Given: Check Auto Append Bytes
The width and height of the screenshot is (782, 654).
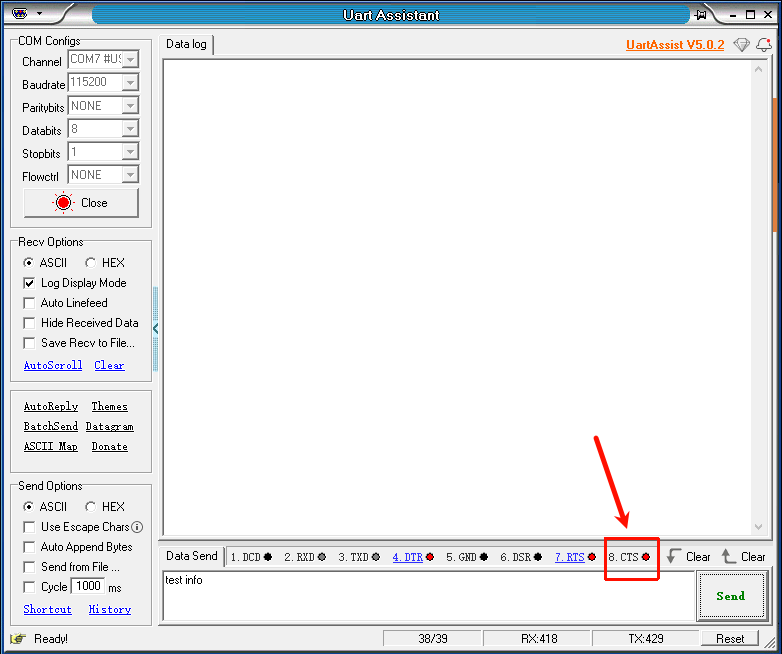Looking at the screenshot, I should 29,547.
